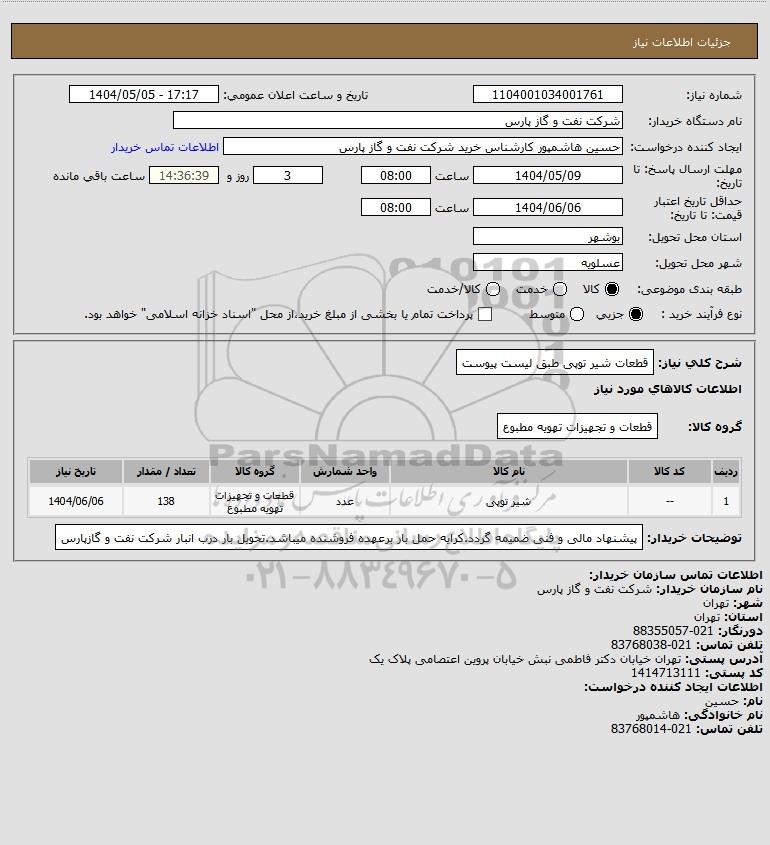Click the row number cell 1
The height and width of the screenshot is (845, 770).
point(726,501)
